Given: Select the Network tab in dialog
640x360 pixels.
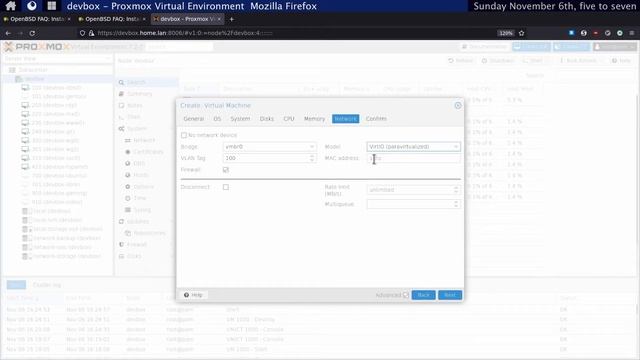Looking at the screenshot, I should [x=345, y=119].
